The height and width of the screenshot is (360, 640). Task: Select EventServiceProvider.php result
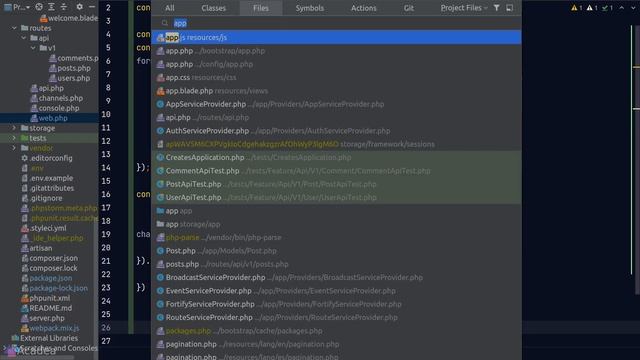point(336,291)
